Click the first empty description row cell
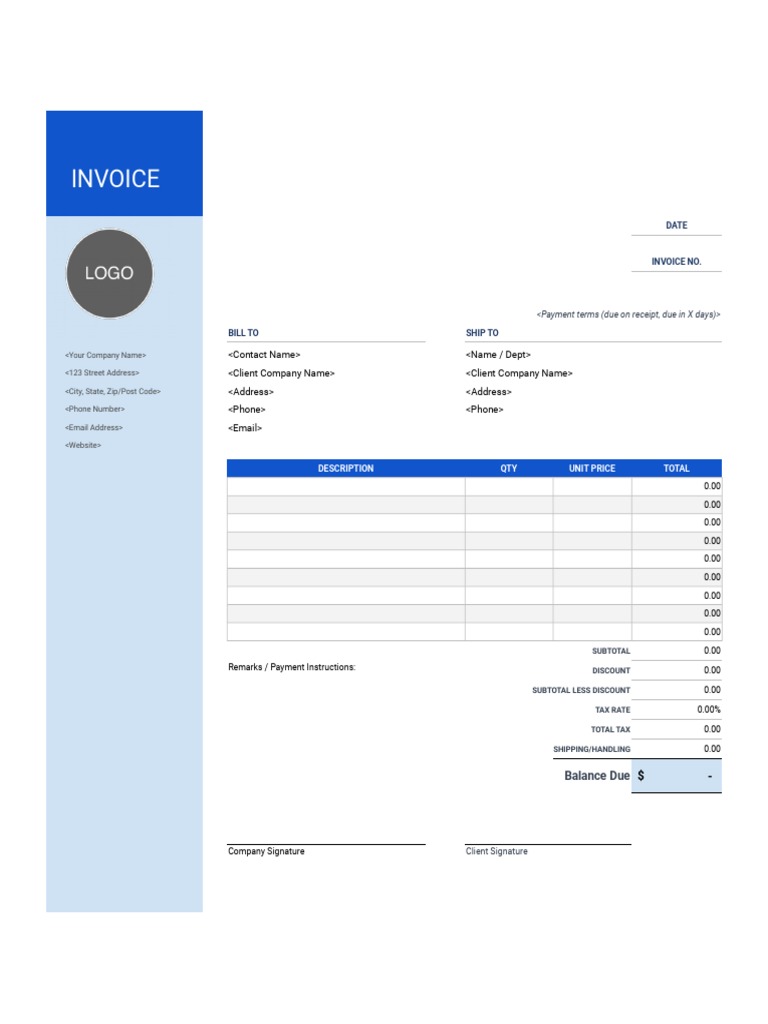Screen dimensions: 768x1024 pos(345,486)
